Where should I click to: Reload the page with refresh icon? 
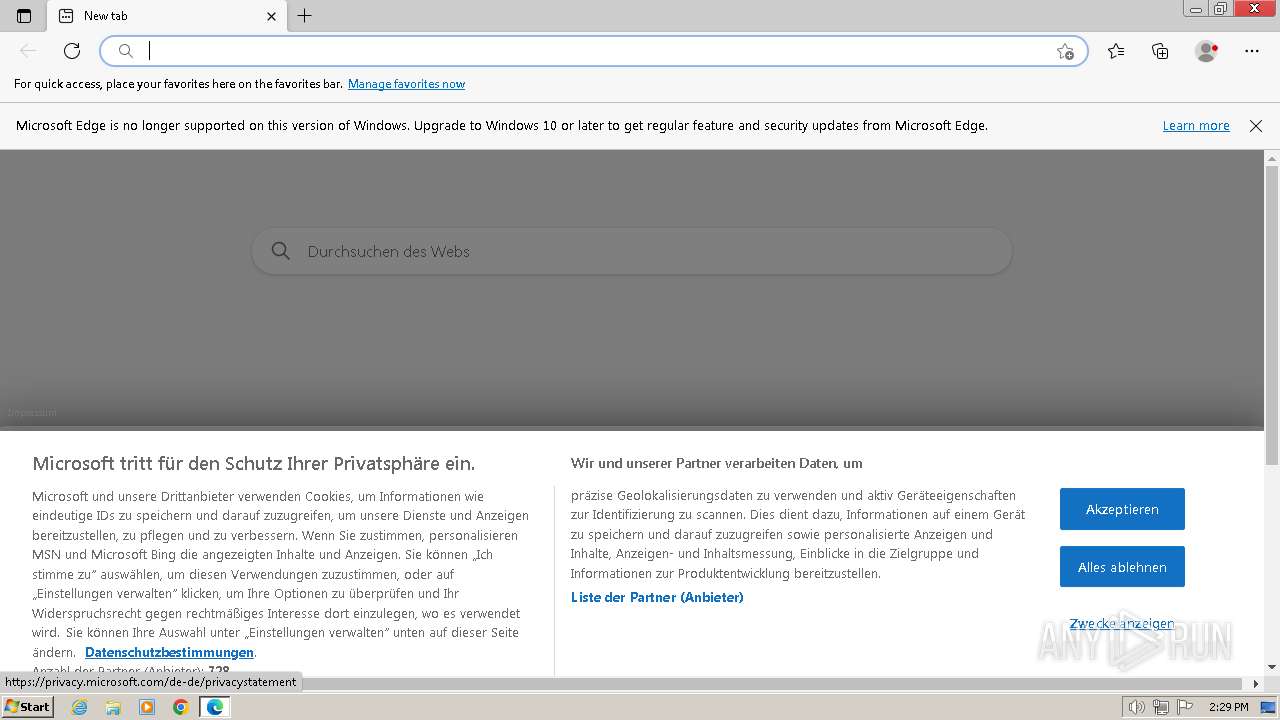click(x=72, y=51)
